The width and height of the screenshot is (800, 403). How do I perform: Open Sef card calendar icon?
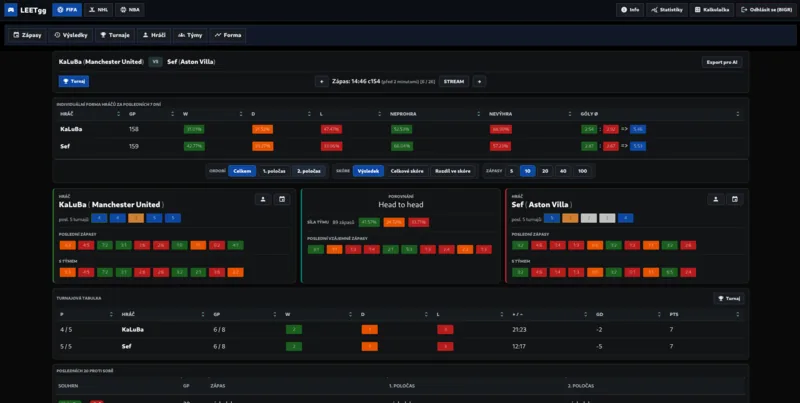(735, 199)
